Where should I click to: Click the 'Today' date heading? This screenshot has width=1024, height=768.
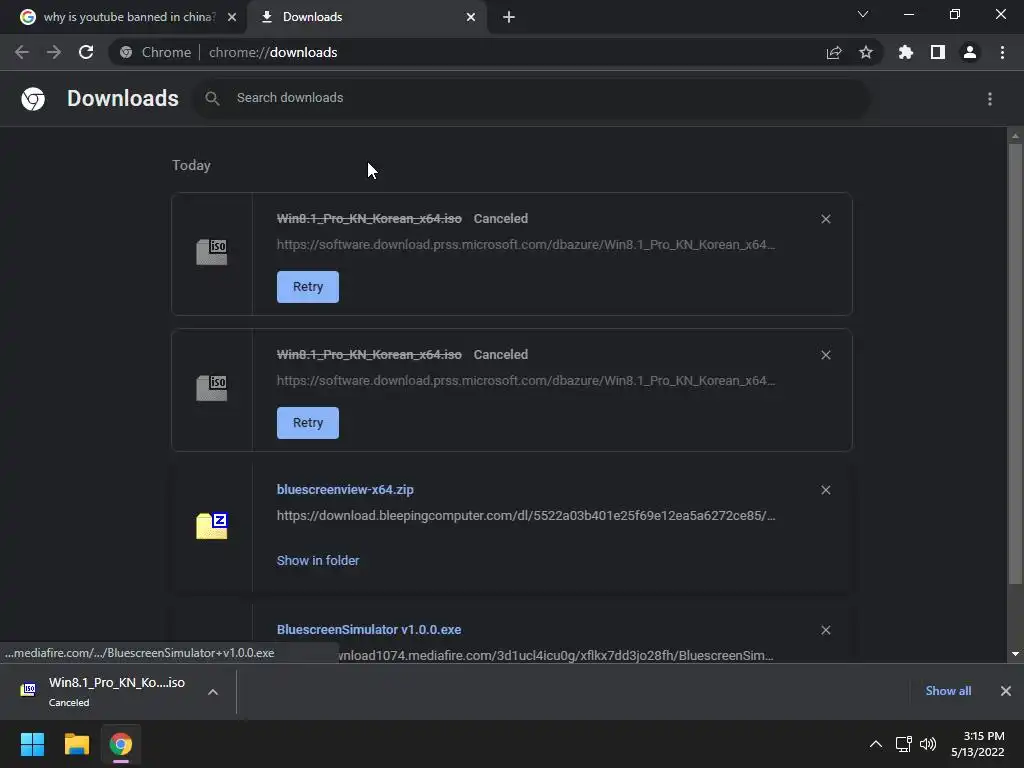(191, 165)
